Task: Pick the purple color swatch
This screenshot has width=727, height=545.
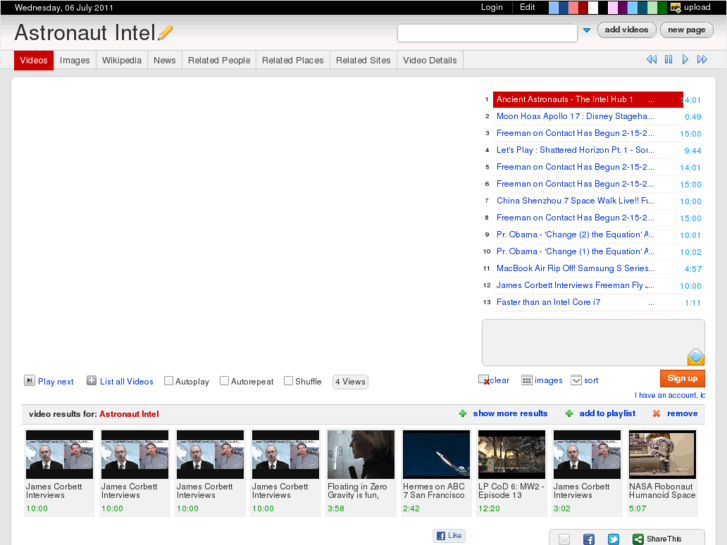Action: point(622,8)
